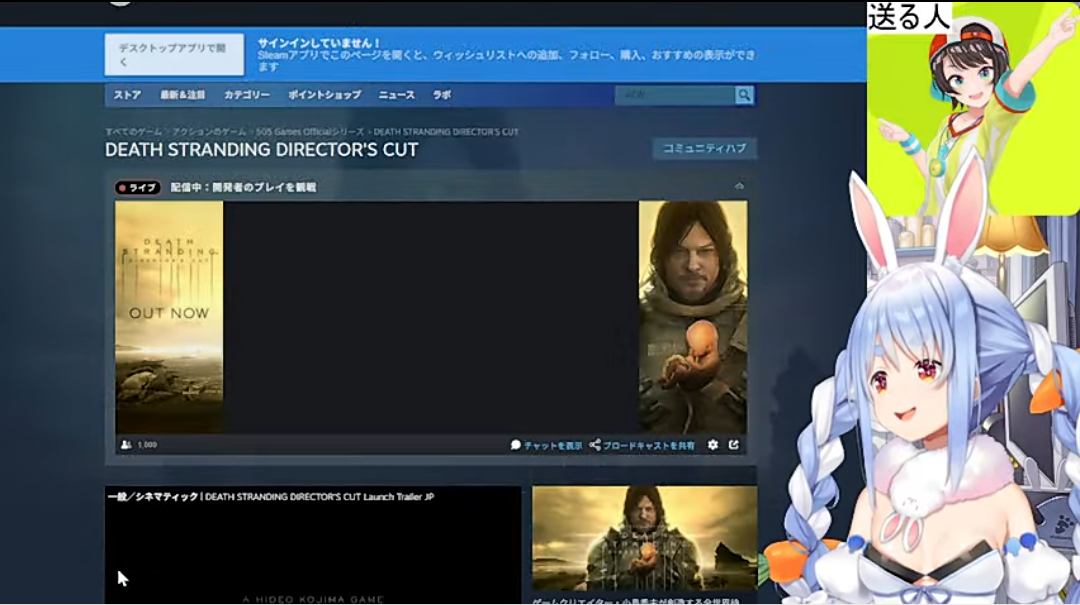Select the ブロードキャストを共有 label
Image resolution: width=1080 pixels, height=605 pixels.
click(649, 446)
